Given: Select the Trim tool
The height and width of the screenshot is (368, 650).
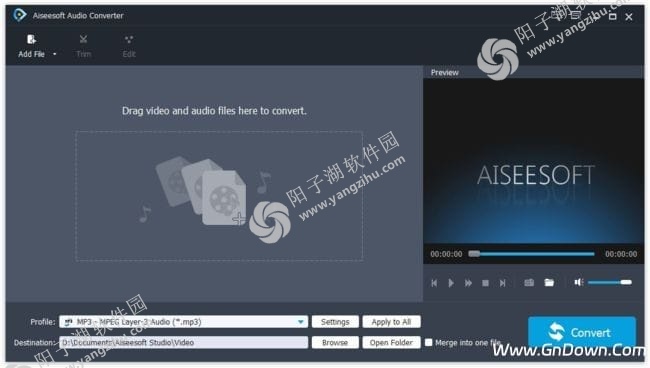Looking at the screenshot, I should (83, 46).
